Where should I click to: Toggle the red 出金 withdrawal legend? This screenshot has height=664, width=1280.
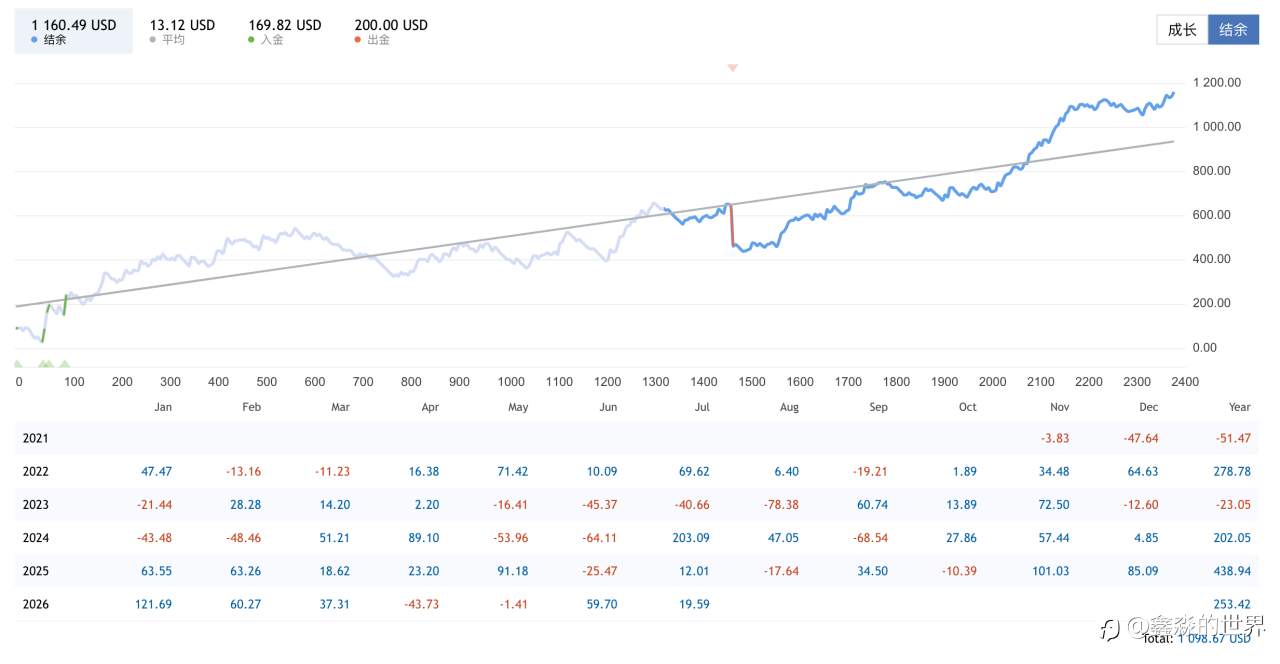click(x=391, y=32)
